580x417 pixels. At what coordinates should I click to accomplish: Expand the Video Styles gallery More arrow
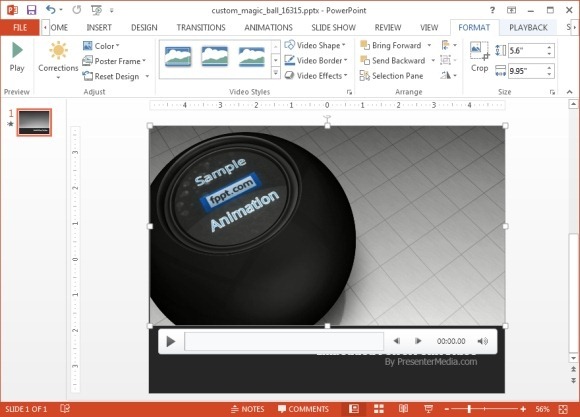(x=276, y=73)
